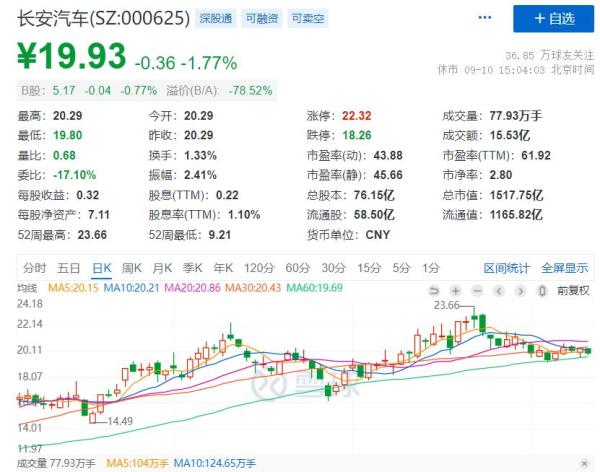The width and height of the screenshot is (600, 472).
Task: Reset the K-line chart view with undo arrow
Action: coord(434,291)
